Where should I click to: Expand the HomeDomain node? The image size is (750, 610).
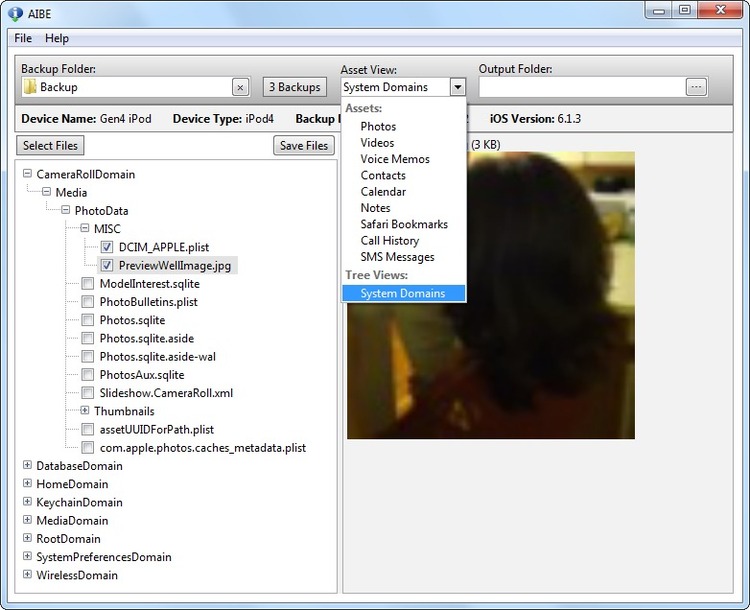click(x=27, y=483)
